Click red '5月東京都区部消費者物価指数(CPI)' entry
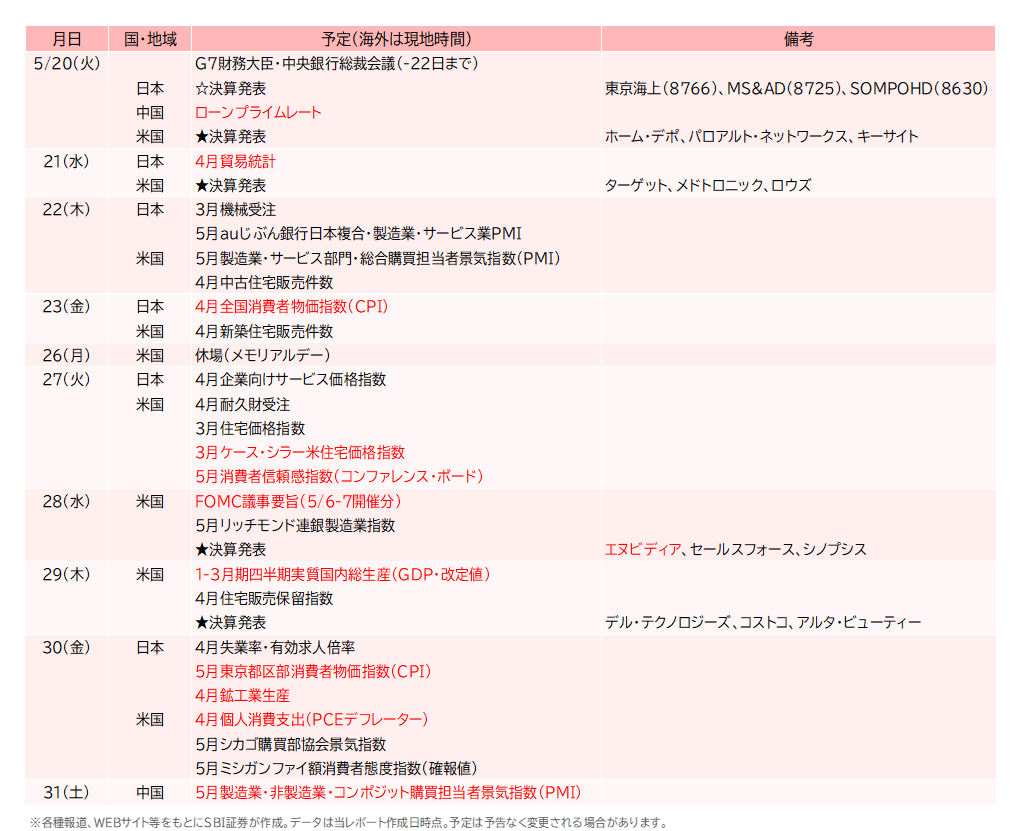The width and height of the screenshot is (1024, 831). coord(313,672)
